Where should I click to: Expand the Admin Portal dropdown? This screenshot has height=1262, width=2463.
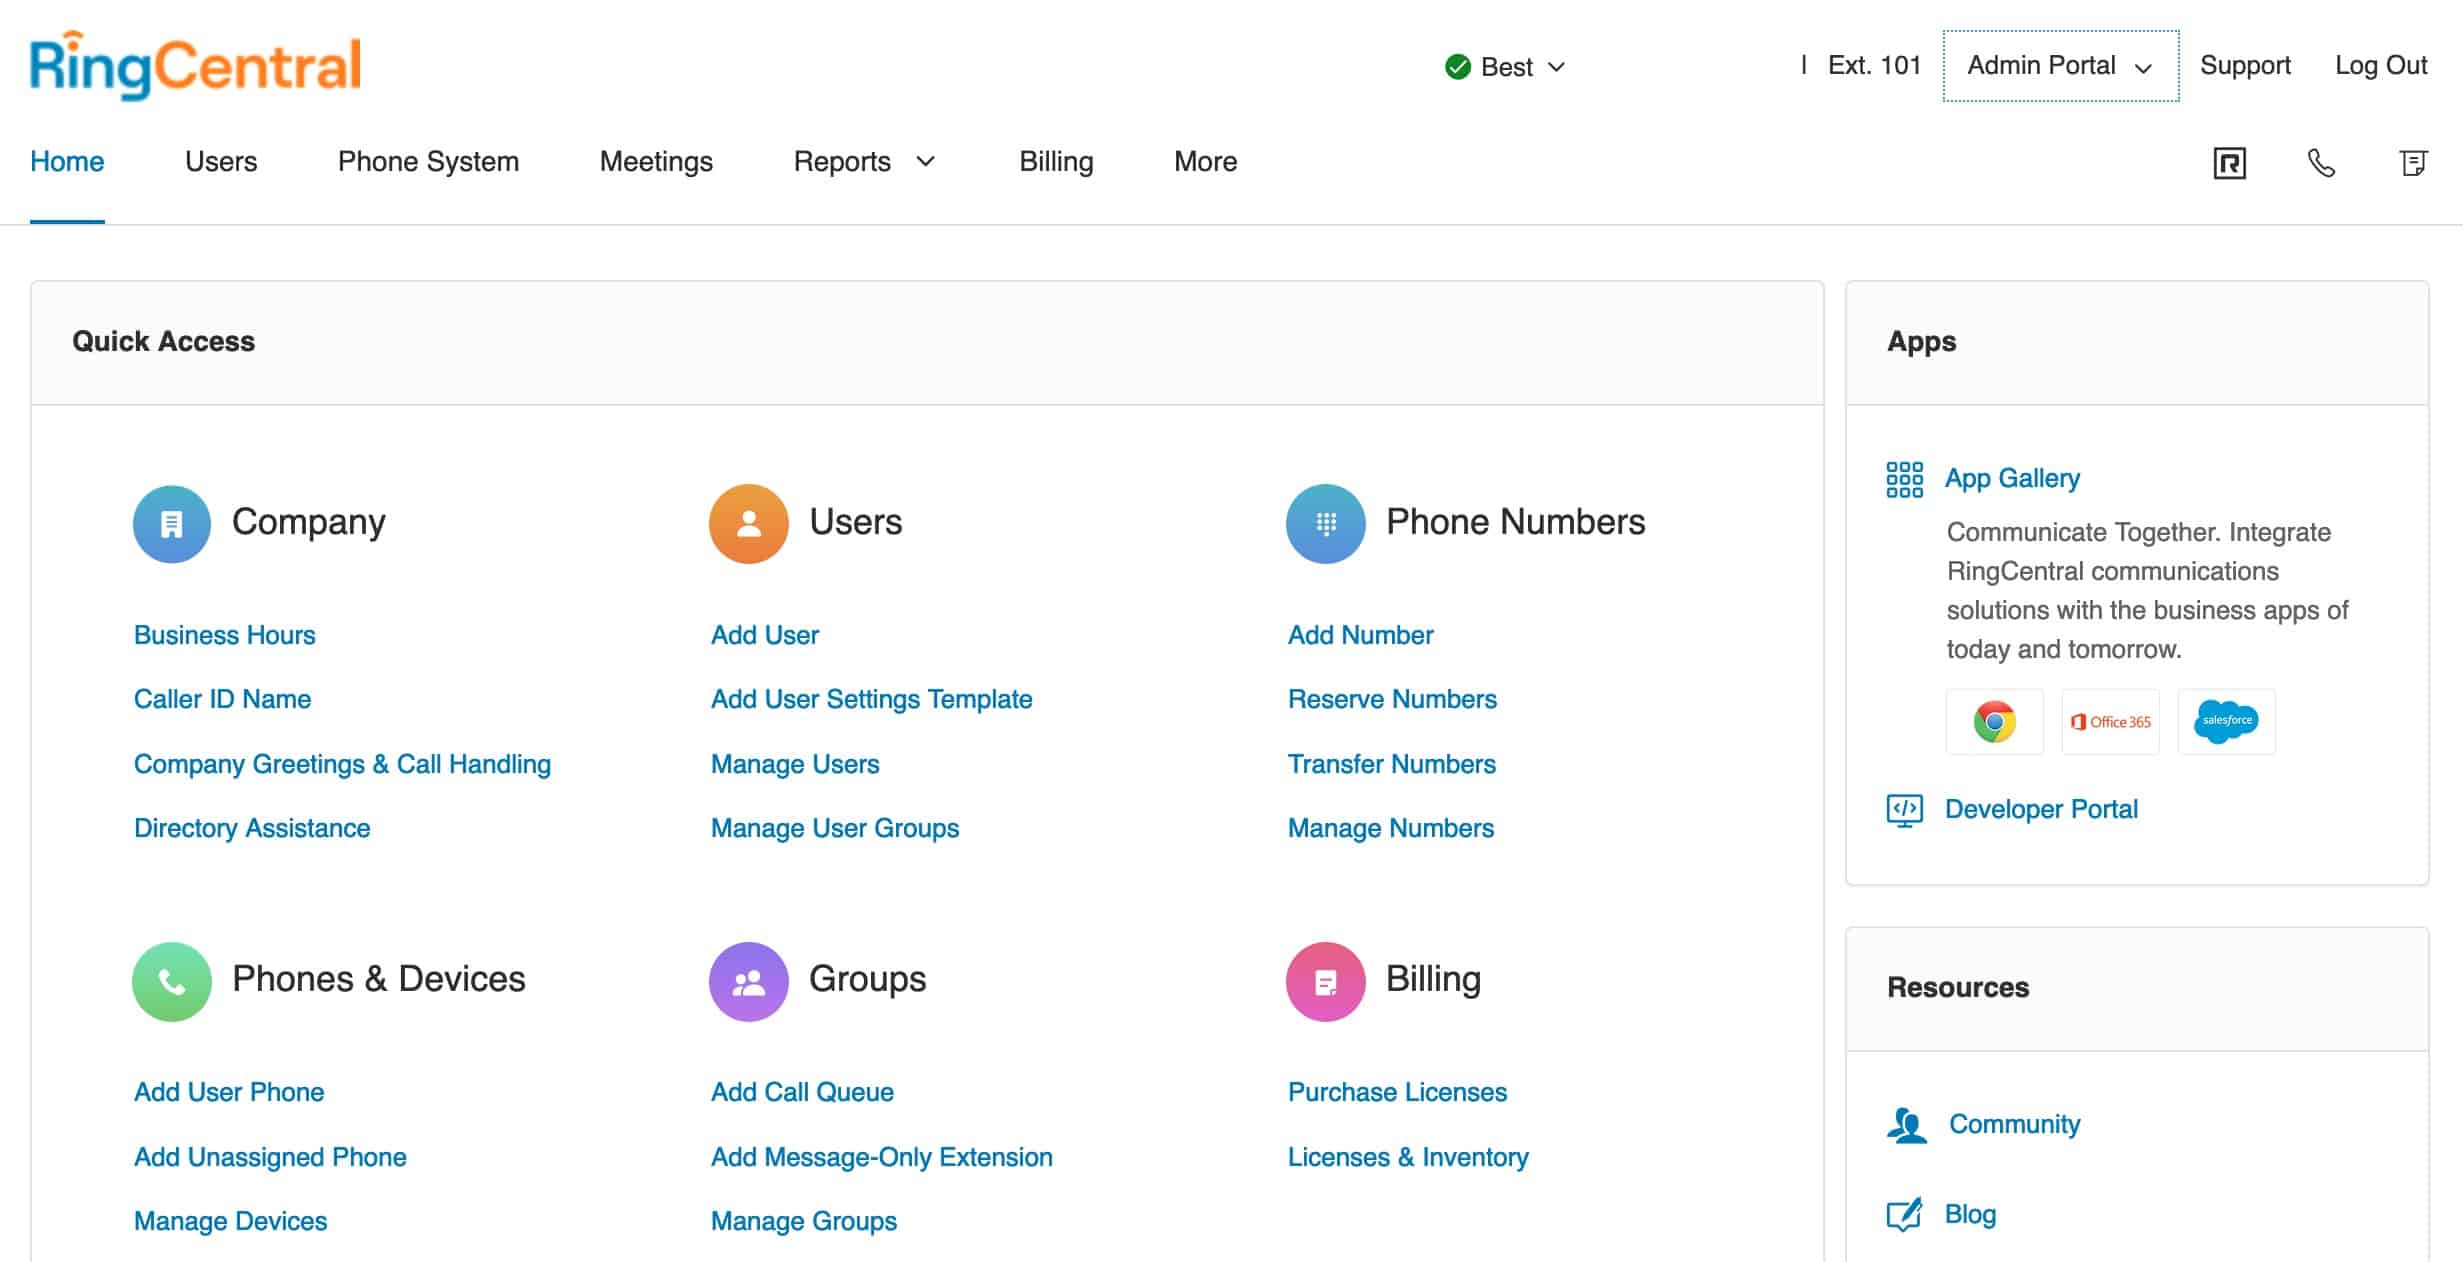(x=2059, y=66)
